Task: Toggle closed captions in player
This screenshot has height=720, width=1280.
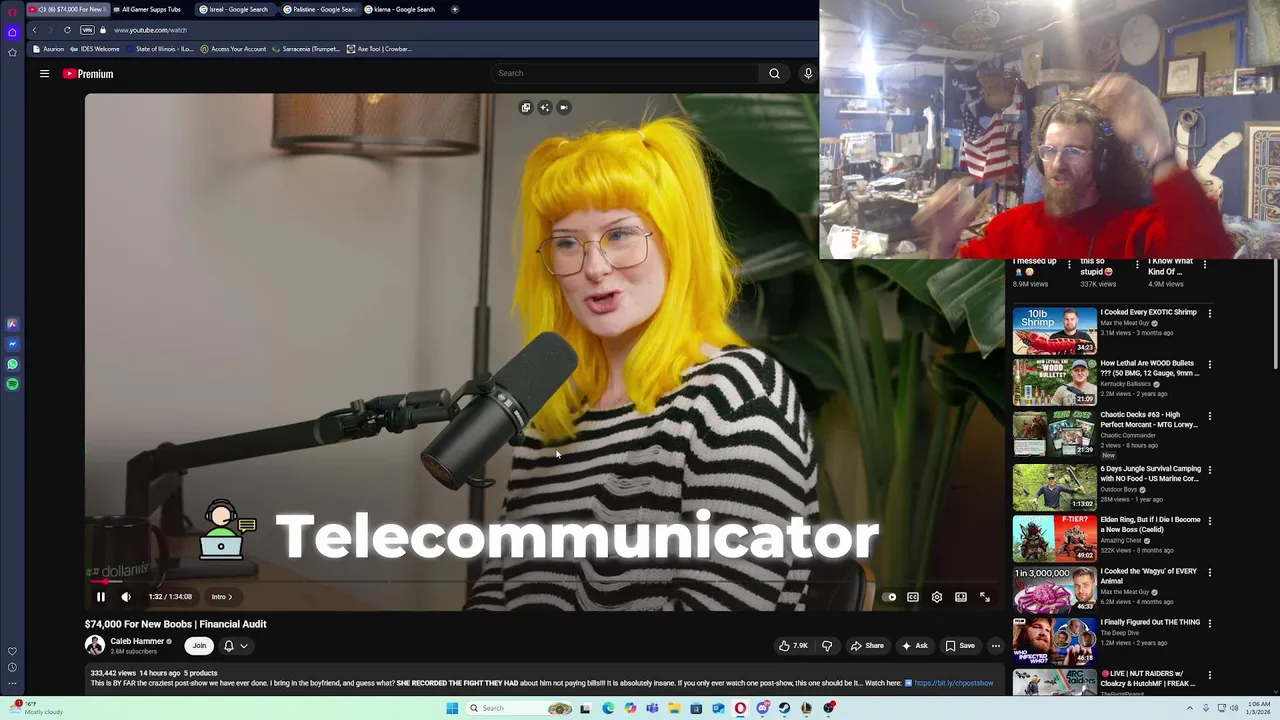Action: tap(913, 597)
